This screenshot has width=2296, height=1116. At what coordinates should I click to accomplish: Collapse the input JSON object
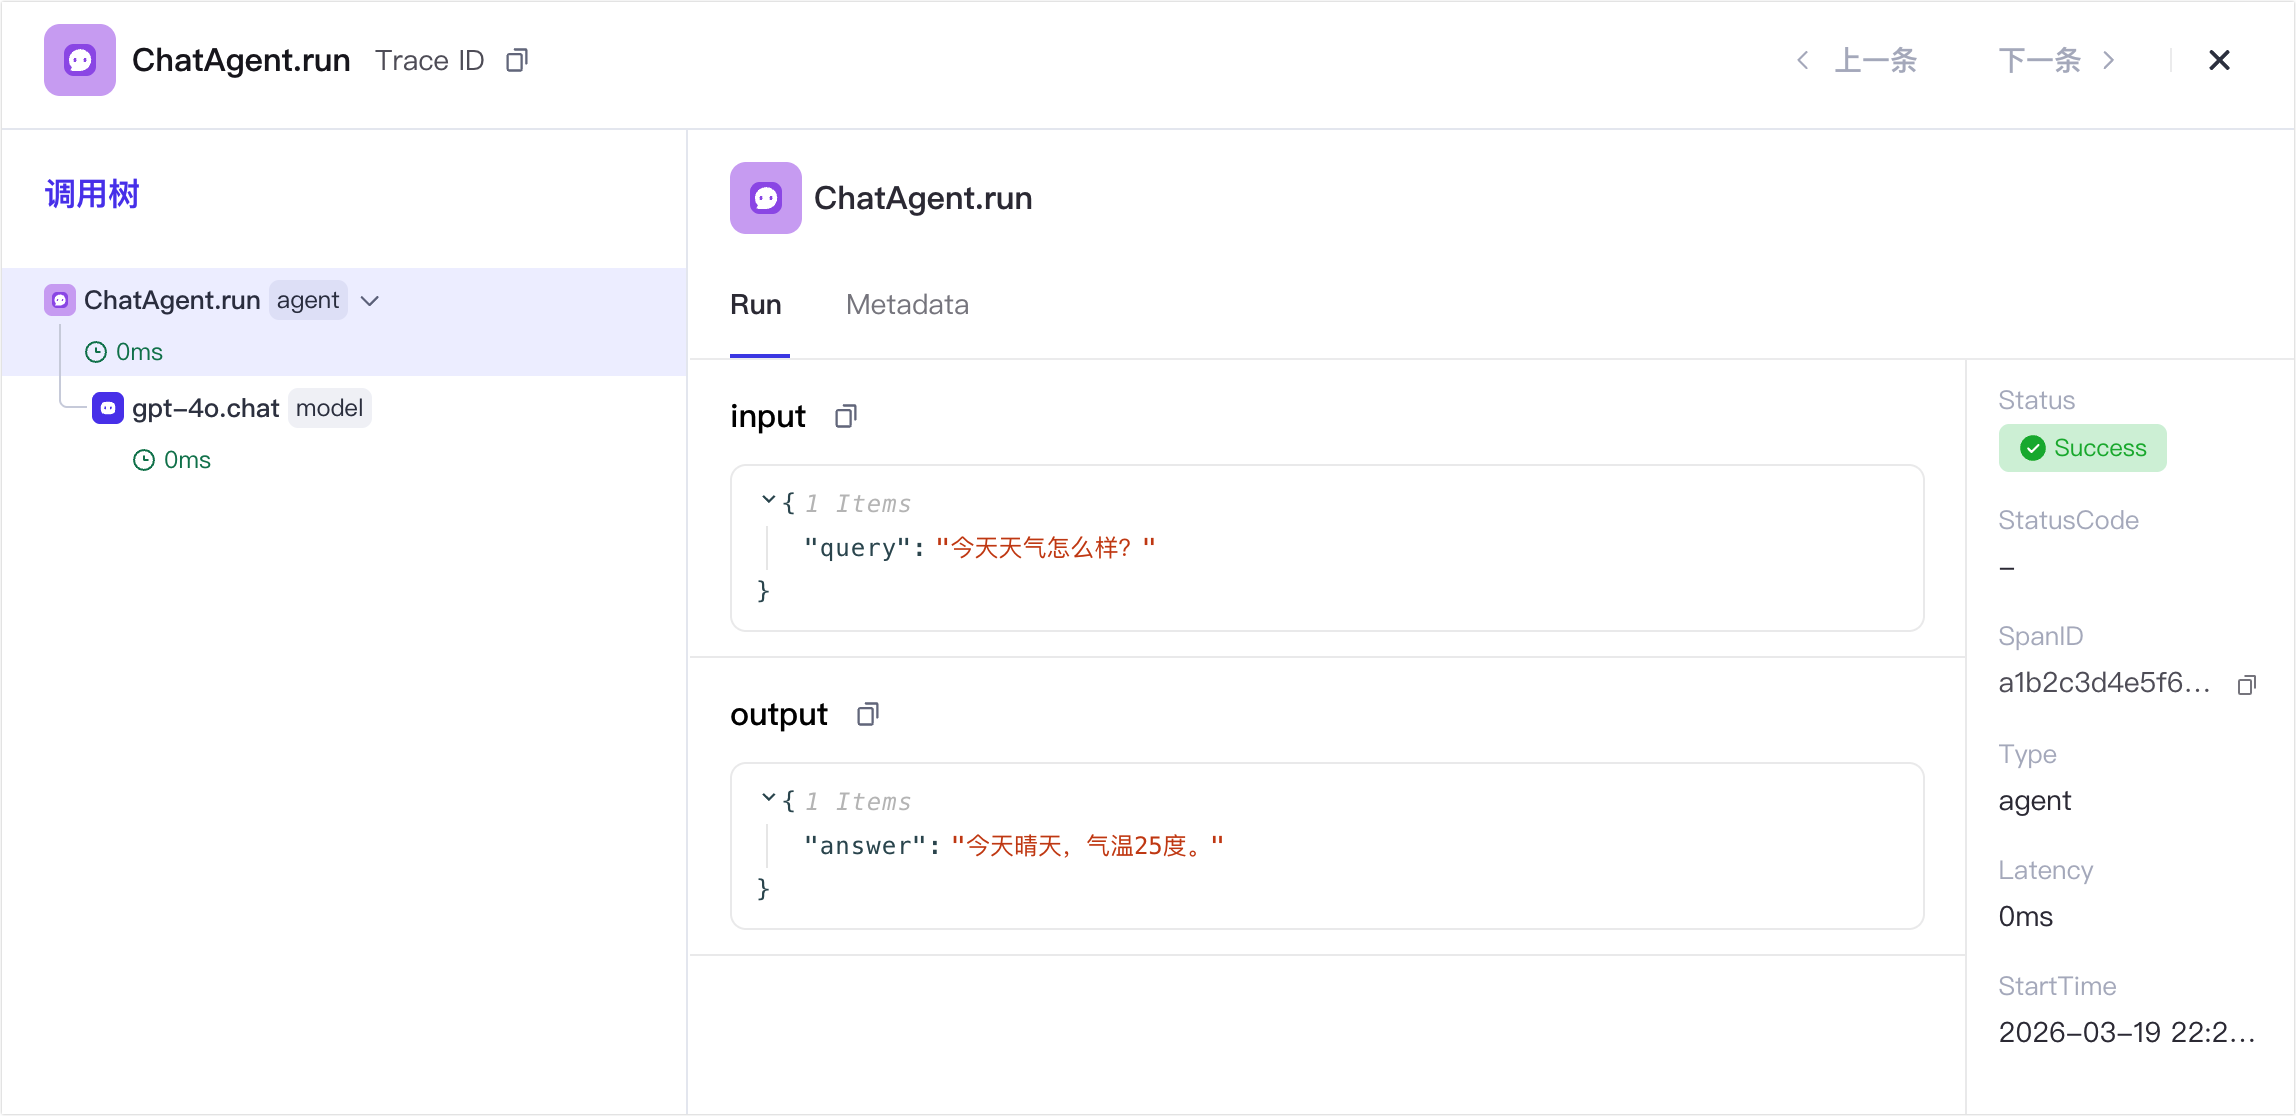tap(768, 500)
